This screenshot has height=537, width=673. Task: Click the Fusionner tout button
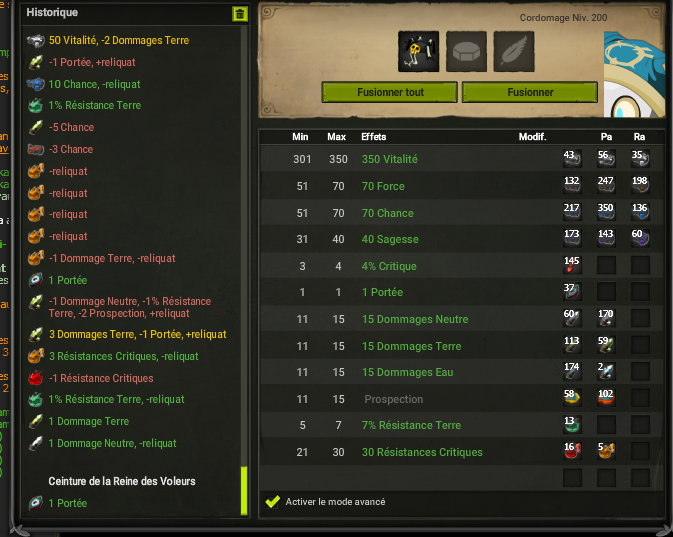(x=390, y=92)
